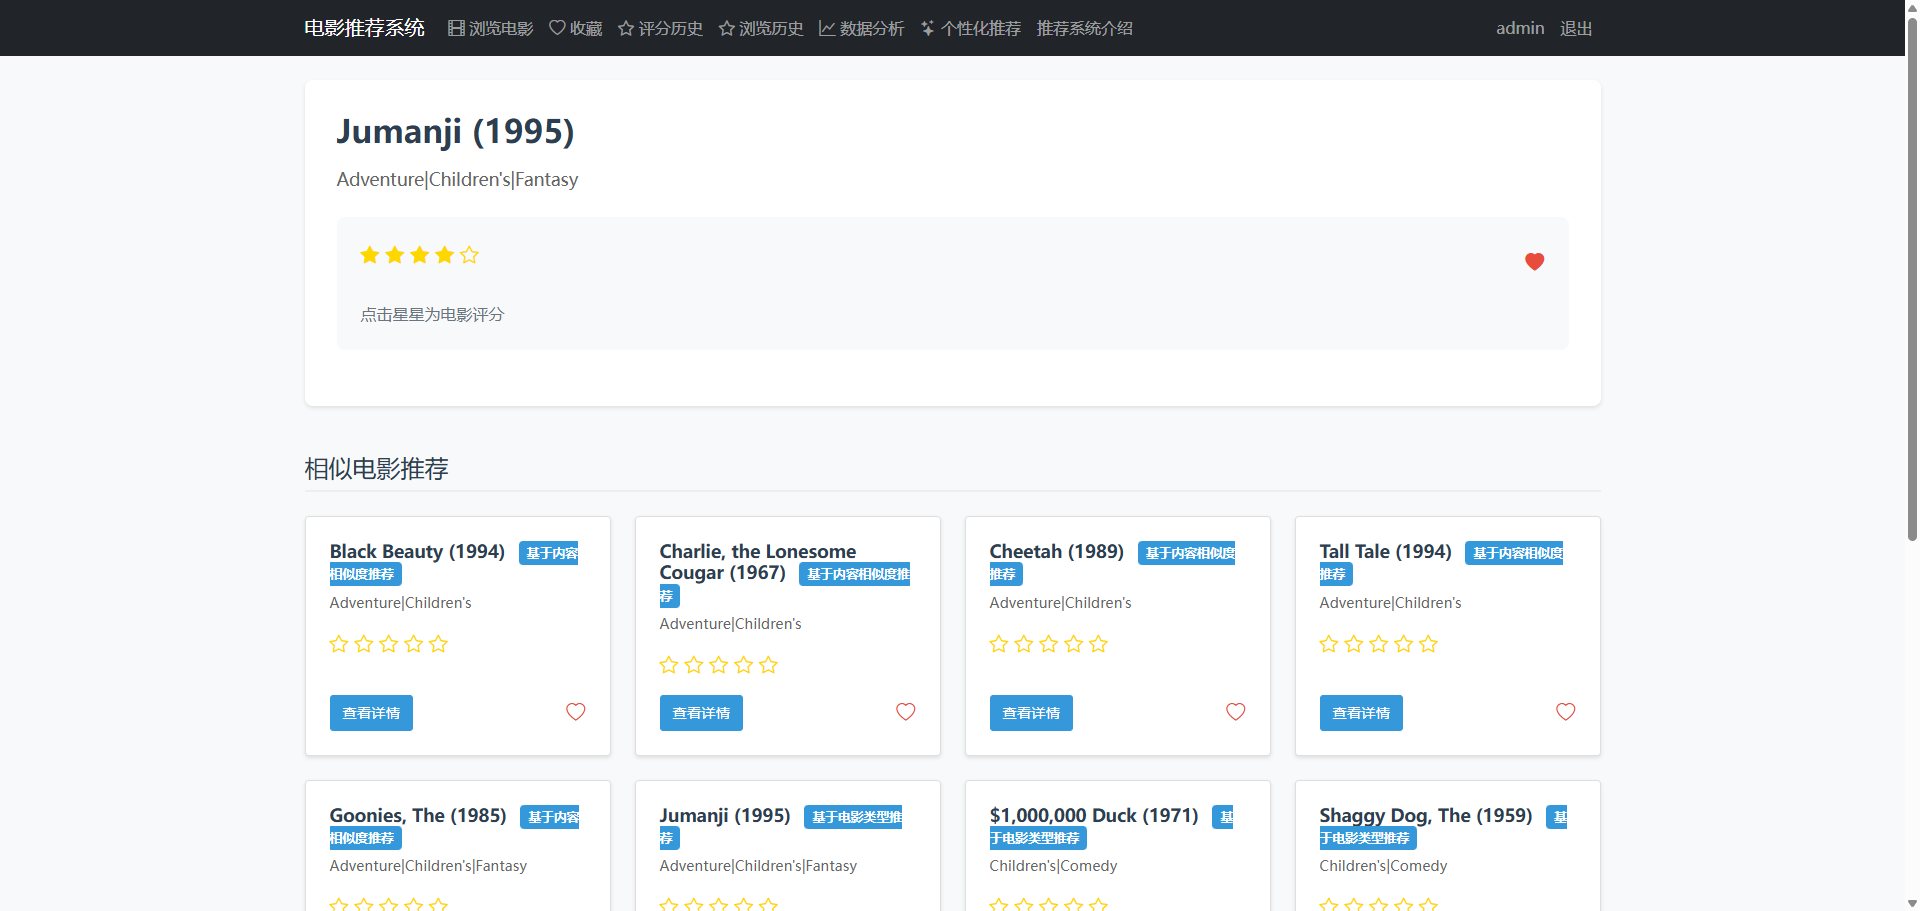Image resolution: width=1920 pixels, height=911 pixels.
Task: View details for Black Beauty (1994)
Action: pyautogui.click(x=371, y=713)
